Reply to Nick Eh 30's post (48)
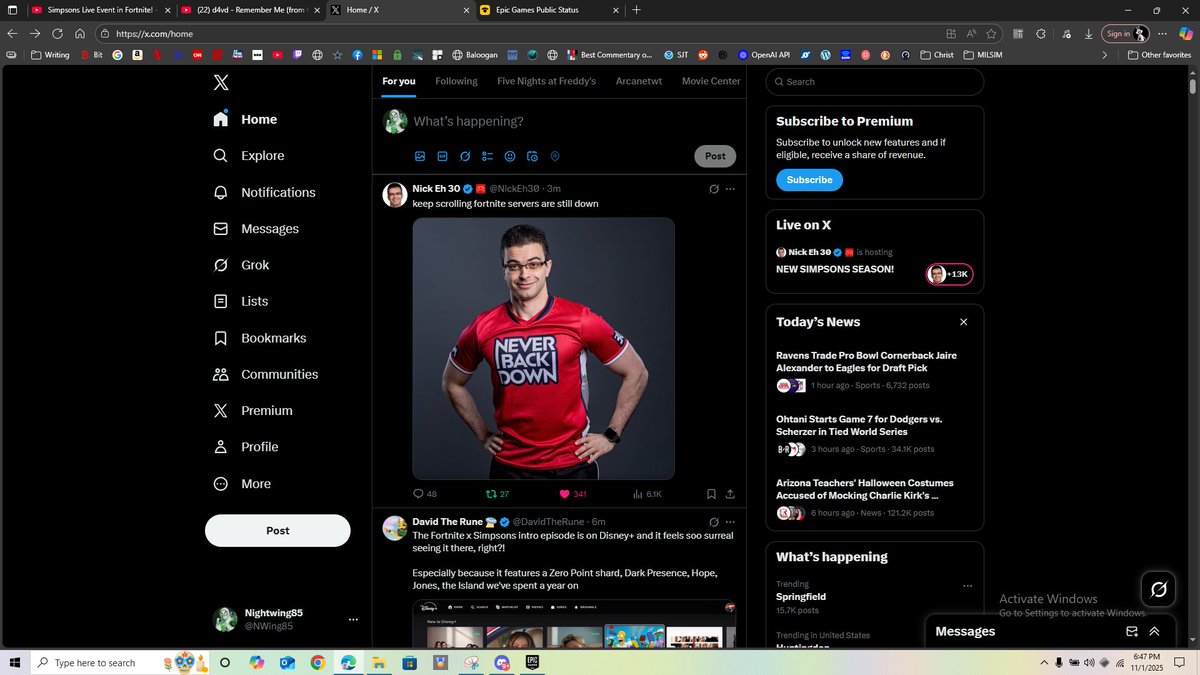This screenshot has height=675, width=1200. 425,494
